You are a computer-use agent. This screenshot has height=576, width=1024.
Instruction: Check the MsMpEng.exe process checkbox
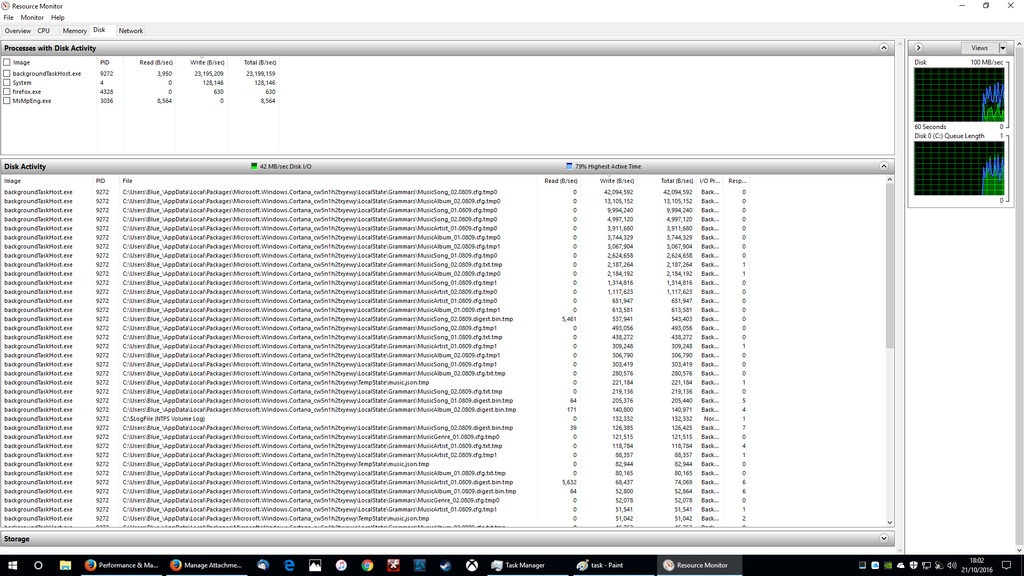(7, 101)
